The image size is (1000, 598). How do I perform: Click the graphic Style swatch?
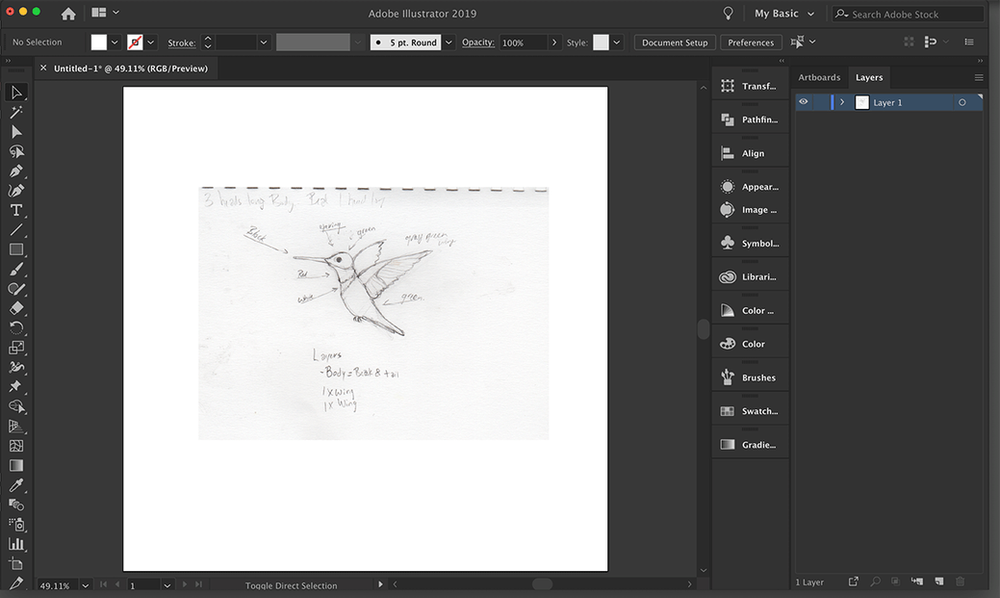pos(601,43)
